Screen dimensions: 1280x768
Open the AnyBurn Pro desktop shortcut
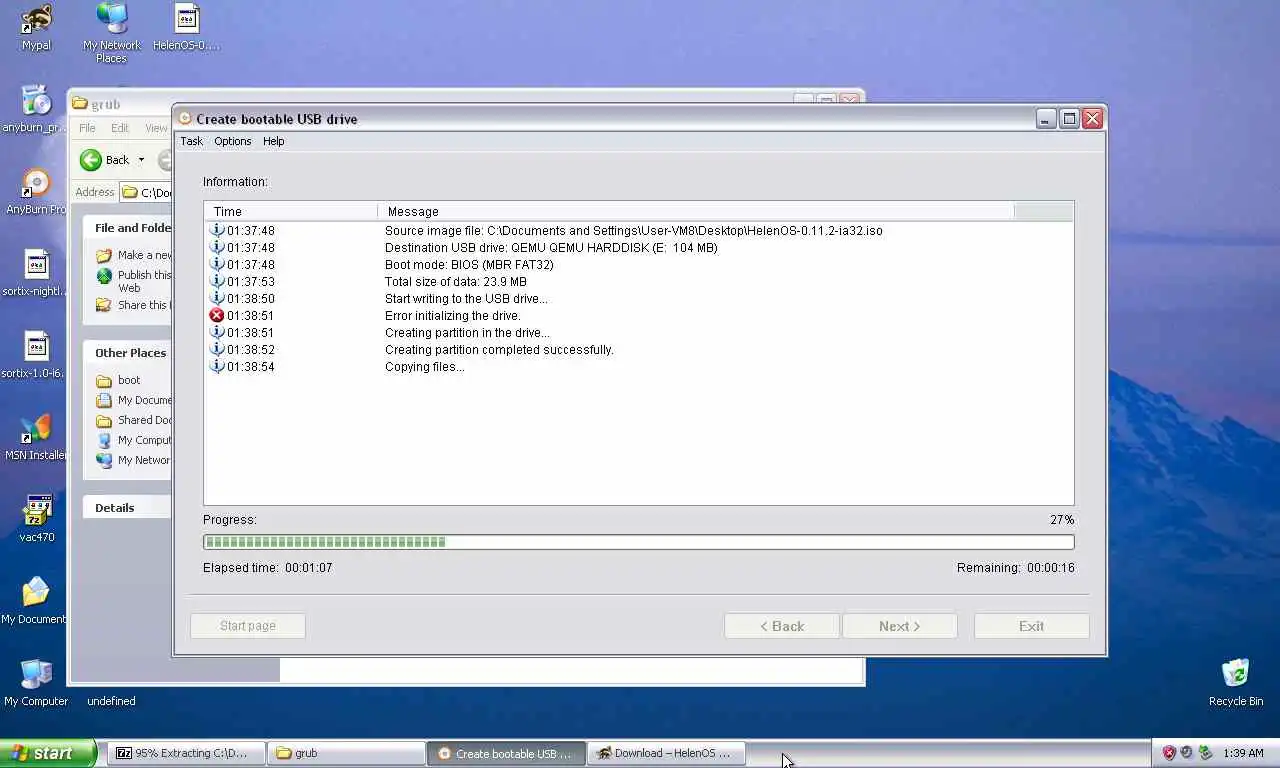point(36,191)
